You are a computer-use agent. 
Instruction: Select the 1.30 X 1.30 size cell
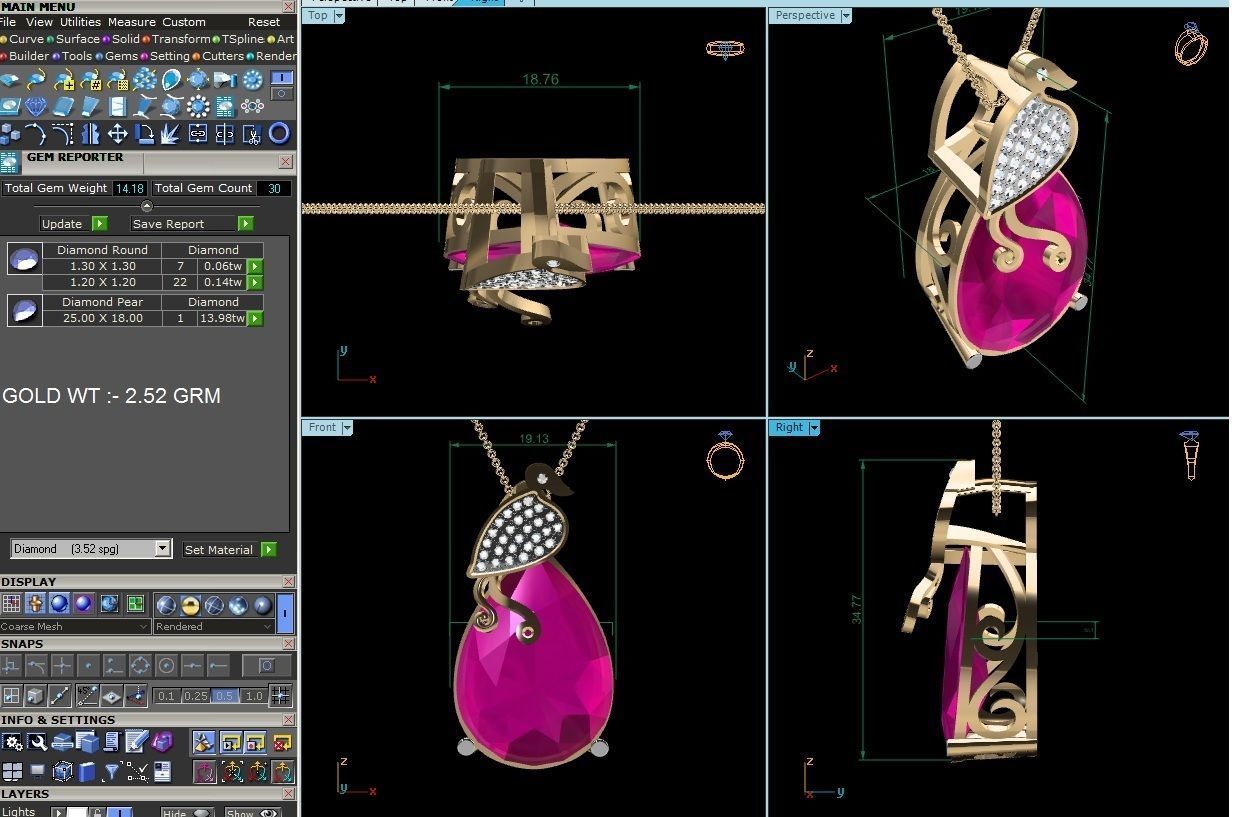tap(102, 266)
